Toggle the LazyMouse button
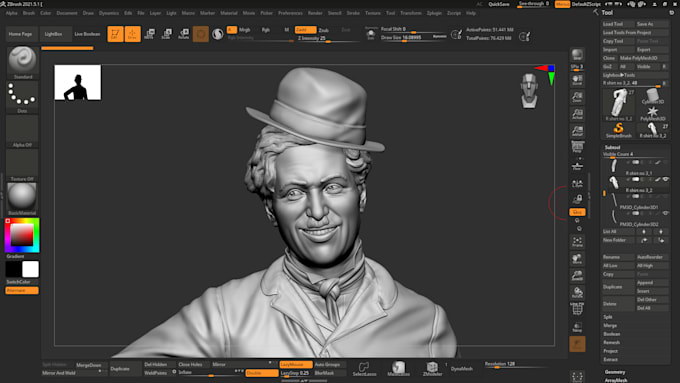The image size is (680, 383). click(x=296, y=364)
